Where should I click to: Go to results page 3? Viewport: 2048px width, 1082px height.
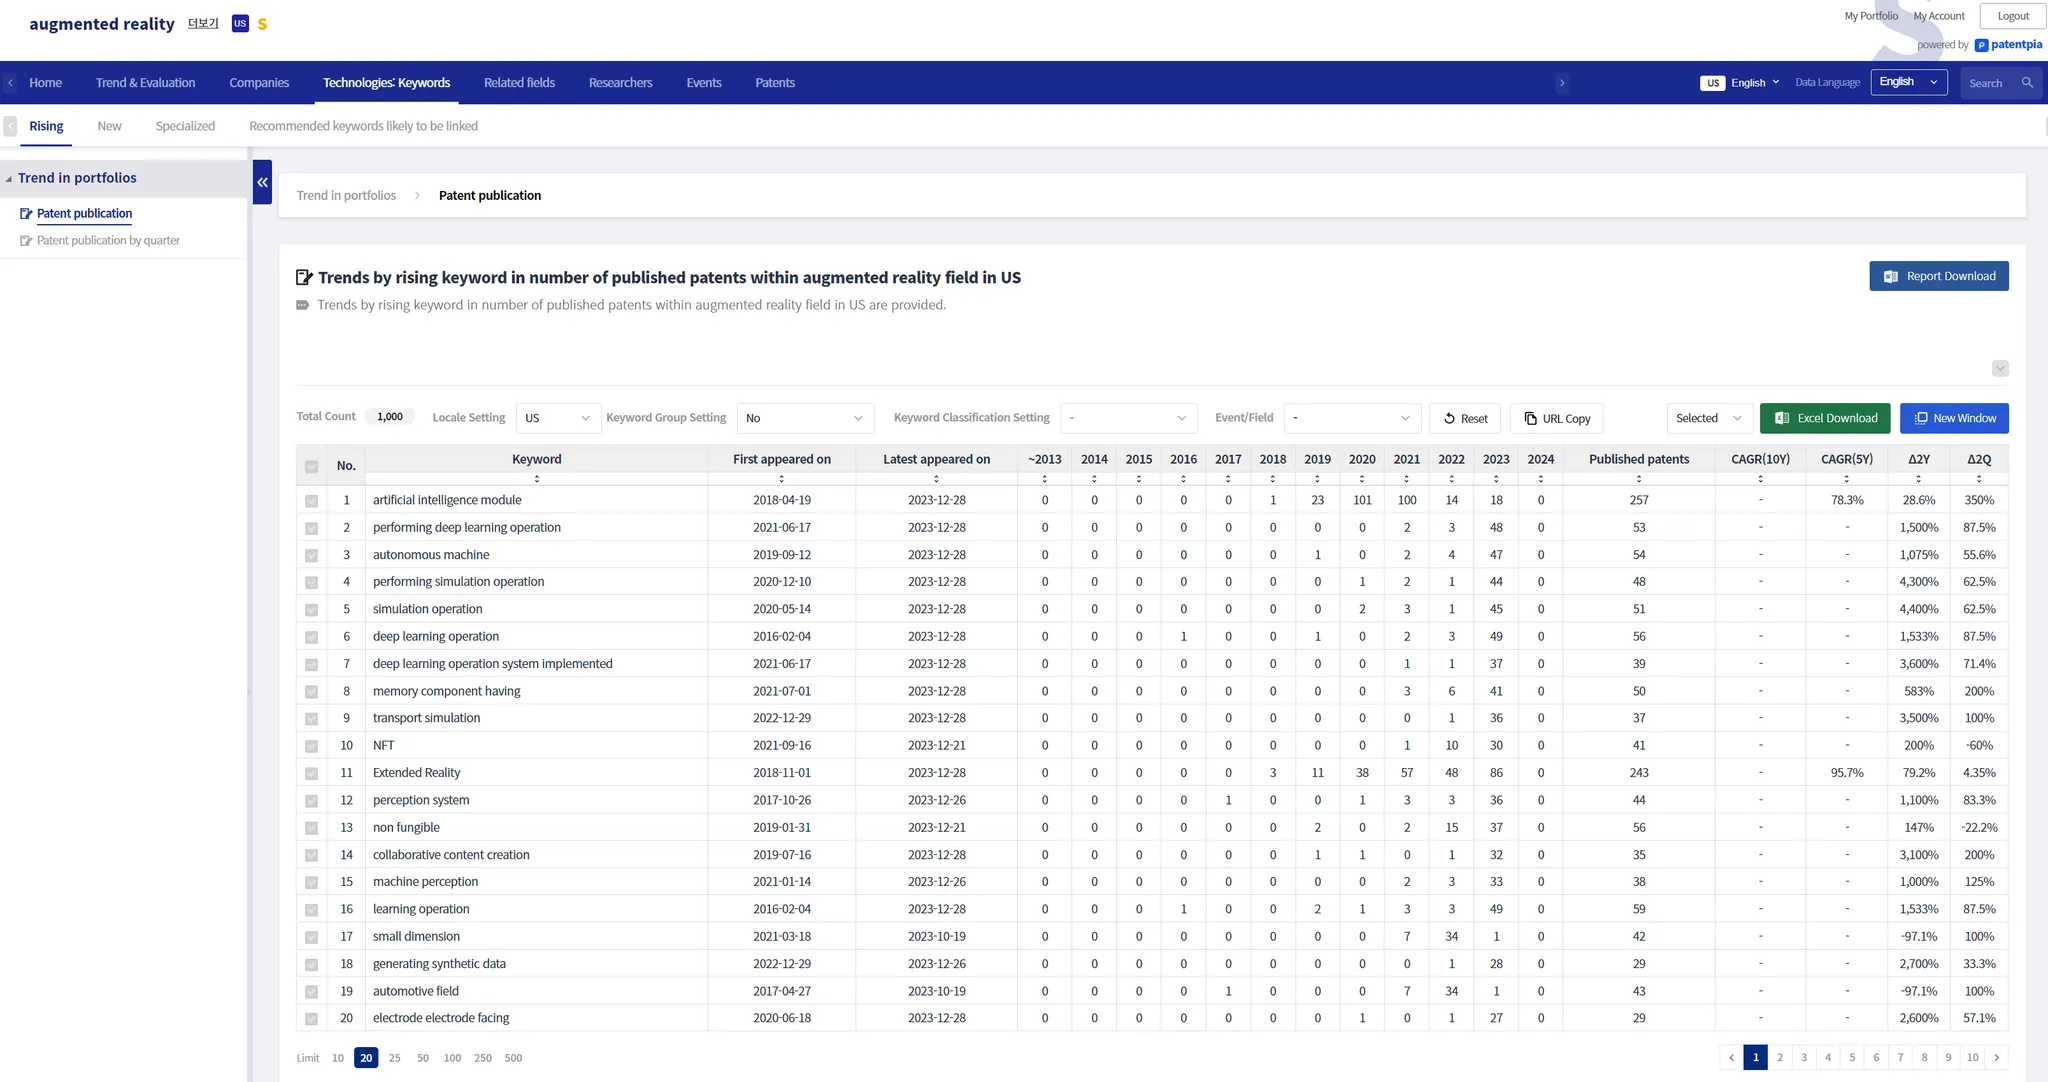tap(1804, 1058)
